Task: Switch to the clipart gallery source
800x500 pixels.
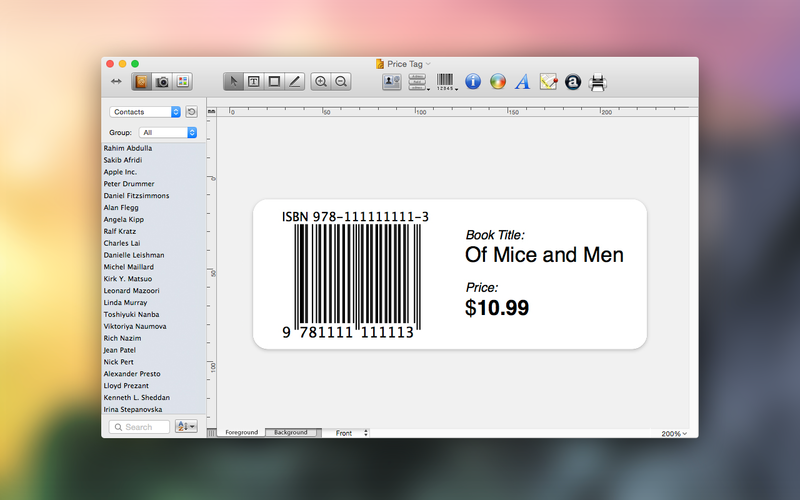Action: (x=182, y=82)
